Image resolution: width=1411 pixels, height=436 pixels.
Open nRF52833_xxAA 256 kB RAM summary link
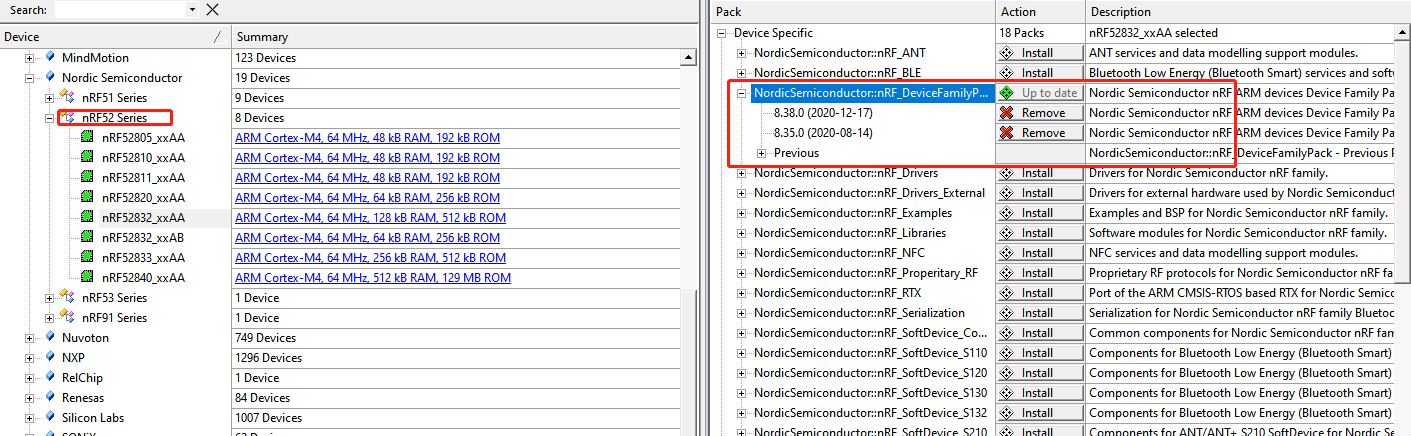[x=370, y=258]
